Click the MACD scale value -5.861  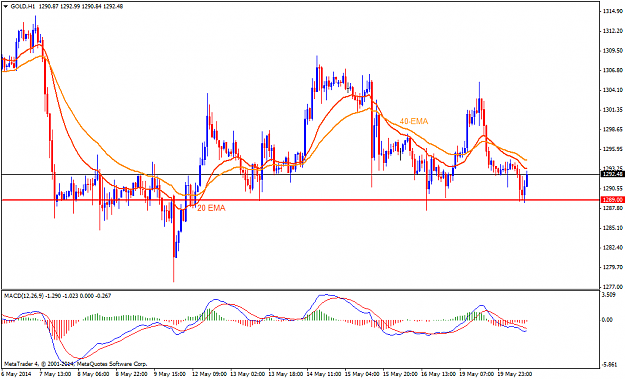click(x=610, y=365)
